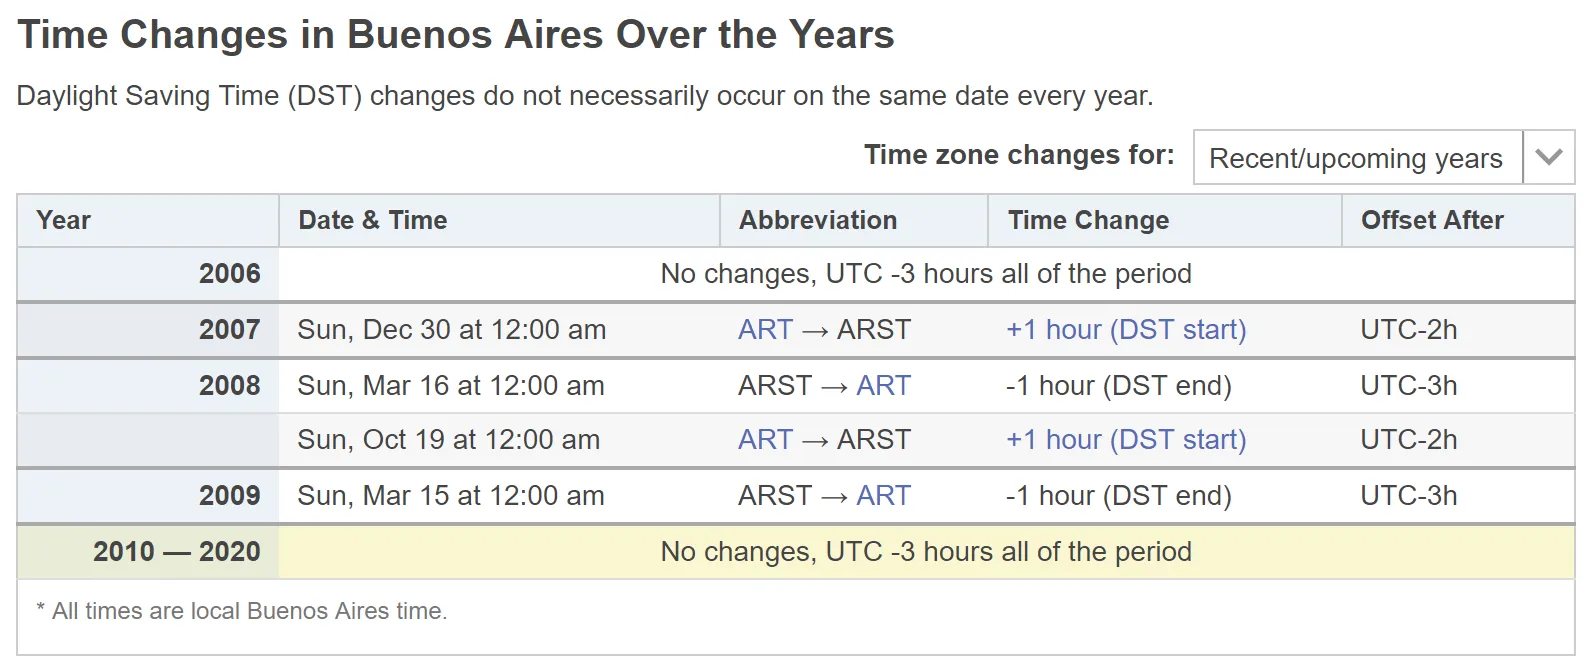Select the 2006 year row cell

tap(148, 274)
